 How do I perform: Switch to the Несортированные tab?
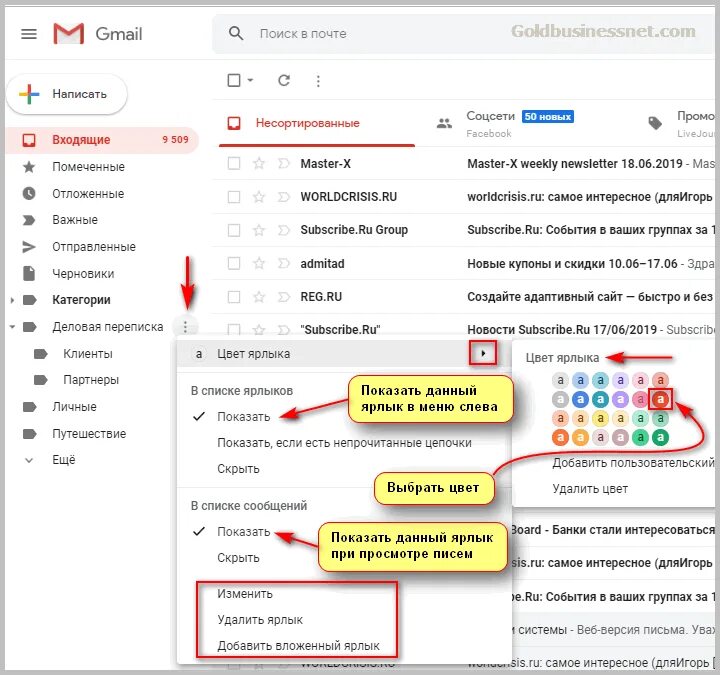[x=317, y=124]
